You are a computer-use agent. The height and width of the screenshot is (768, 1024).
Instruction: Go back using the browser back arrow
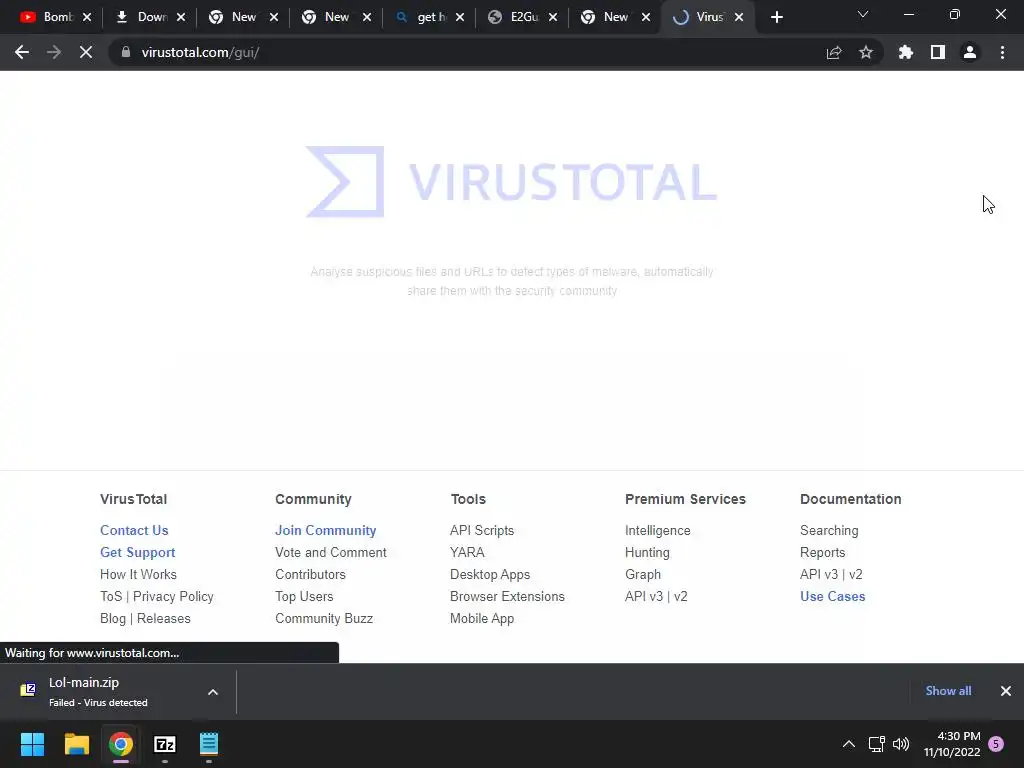pos(22,52)
